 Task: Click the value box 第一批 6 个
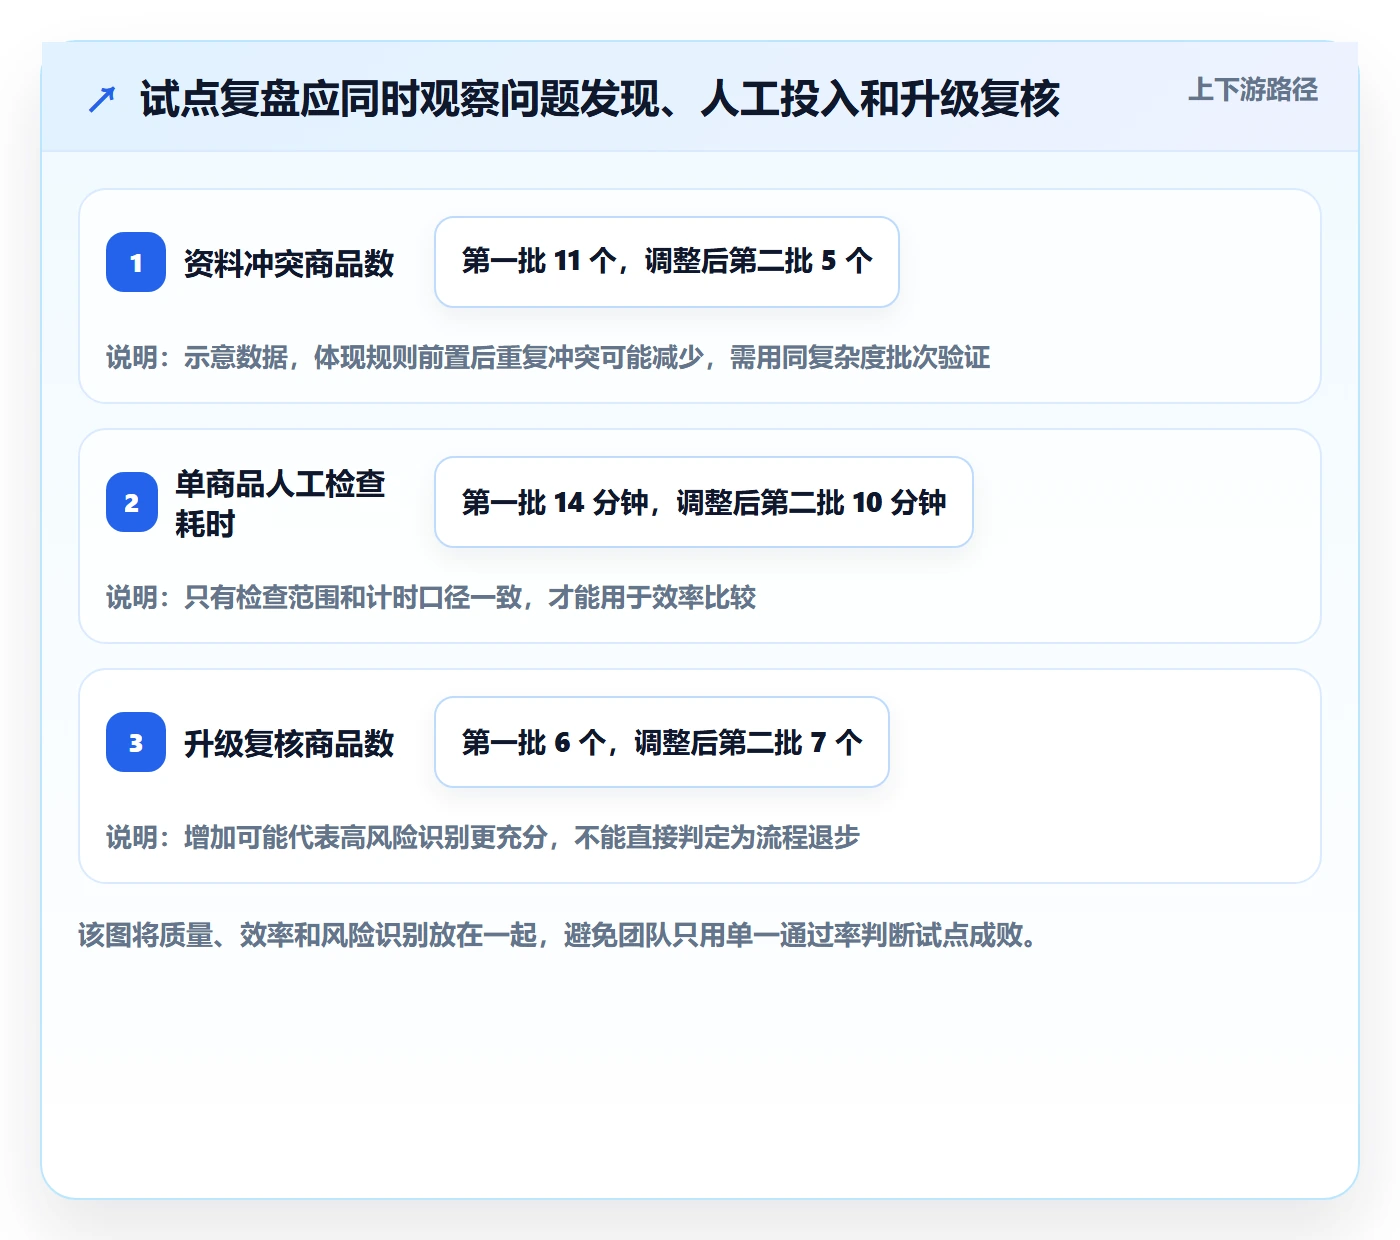point(662,742)
